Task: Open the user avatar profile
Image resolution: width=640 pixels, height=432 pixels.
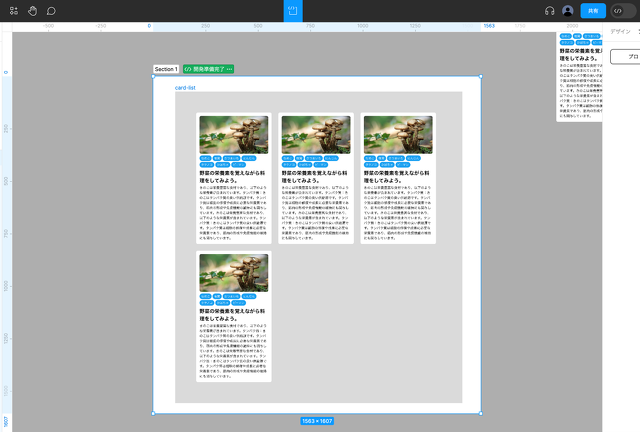Action: click(568, 11)
